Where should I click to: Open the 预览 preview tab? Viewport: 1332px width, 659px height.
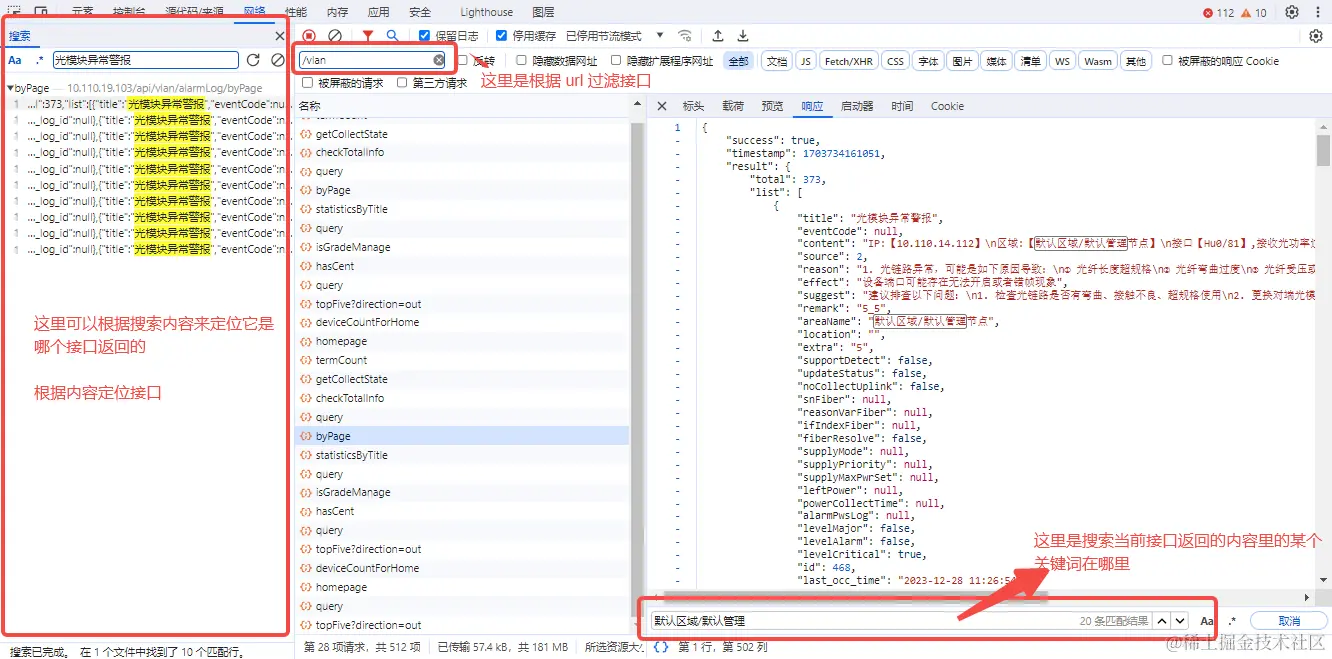(x=773, y=106)
